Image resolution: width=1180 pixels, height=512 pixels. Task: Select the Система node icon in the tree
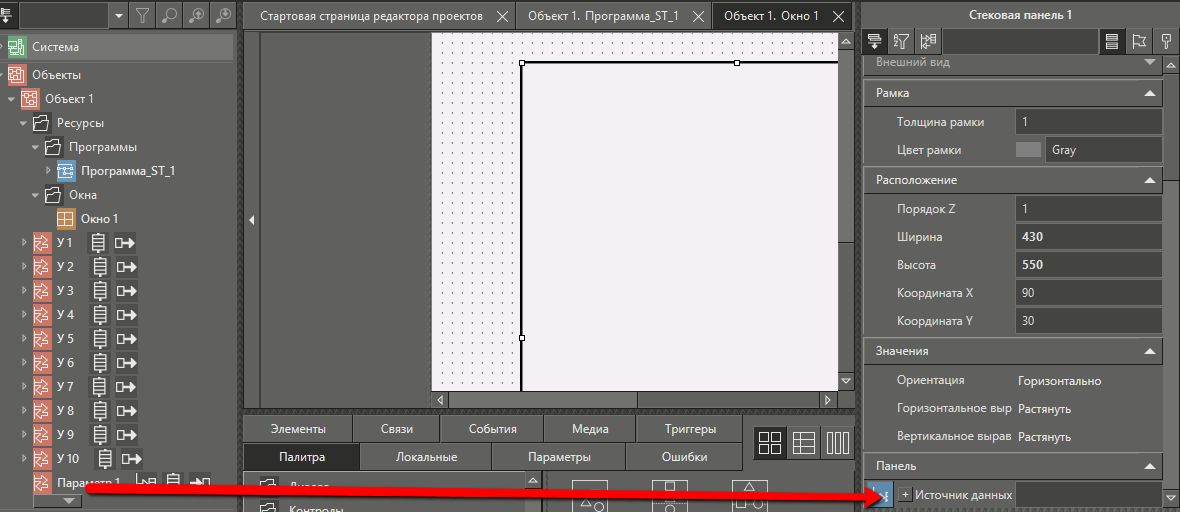(16, 47)
